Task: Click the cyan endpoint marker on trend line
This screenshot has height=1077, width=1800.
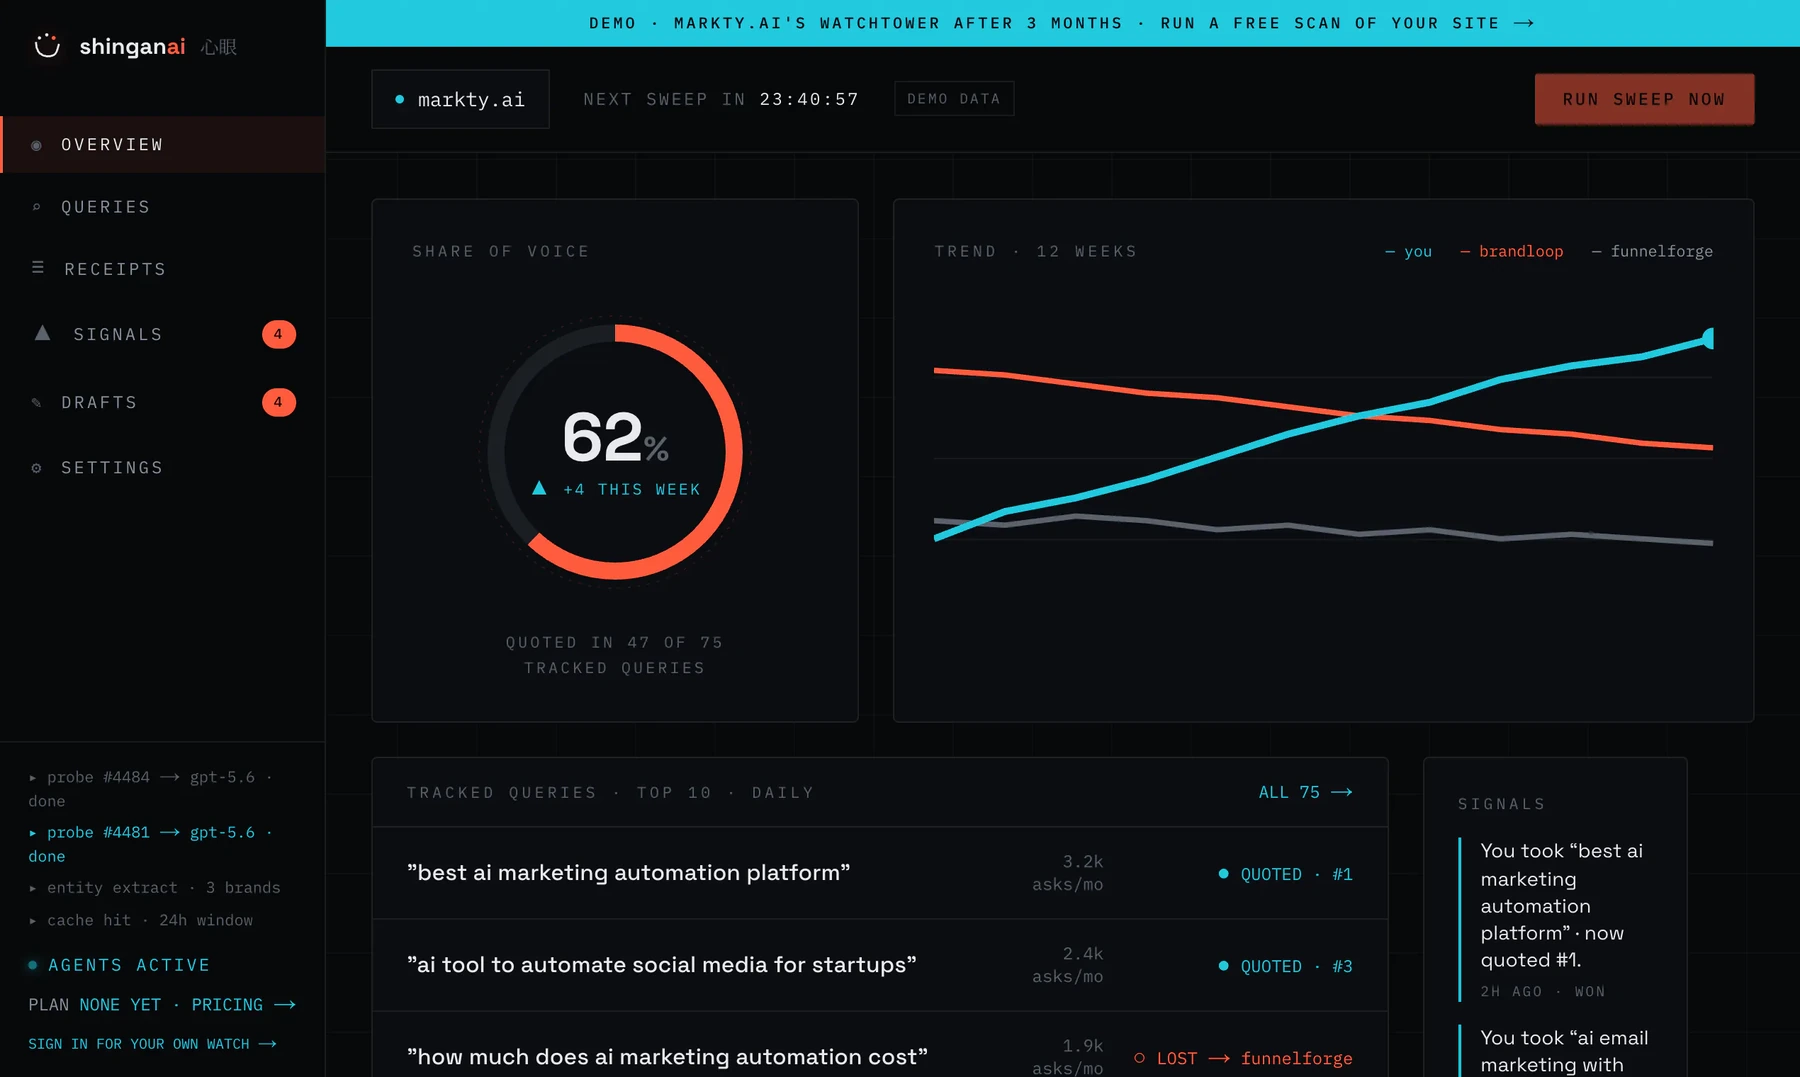Action: click(x=1708, y=339)
